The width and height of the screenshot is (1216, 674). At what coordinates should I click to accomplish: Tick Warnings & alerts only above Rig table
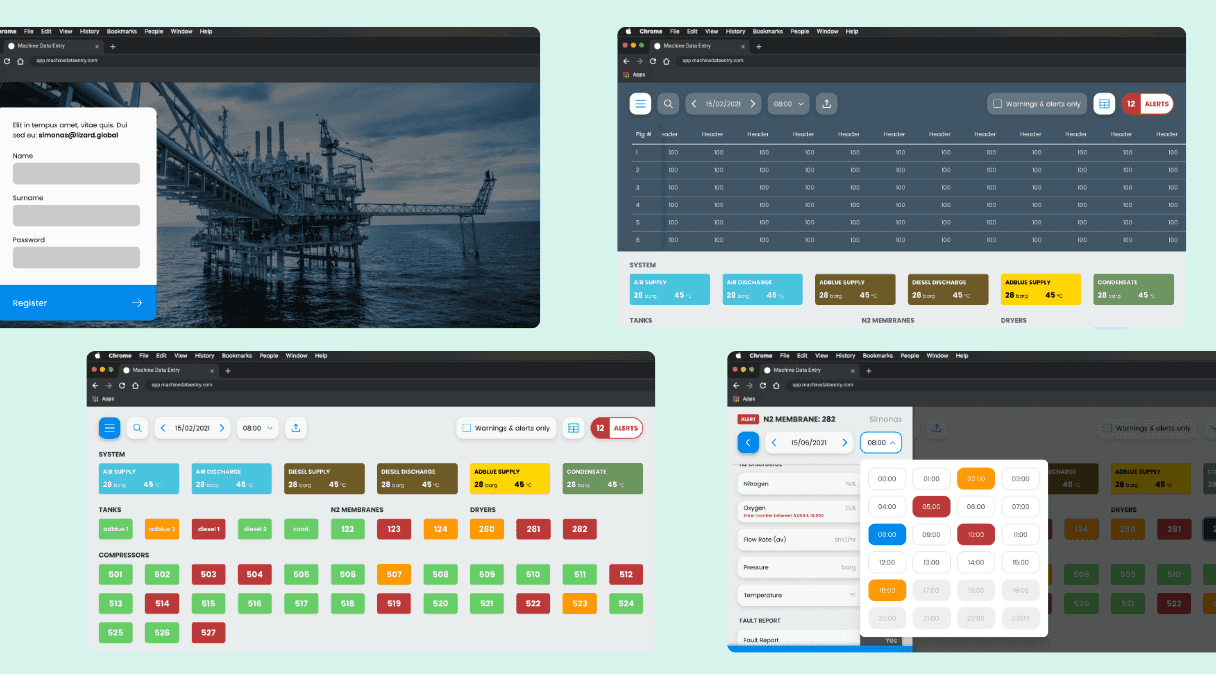[x=1038, y=104]
